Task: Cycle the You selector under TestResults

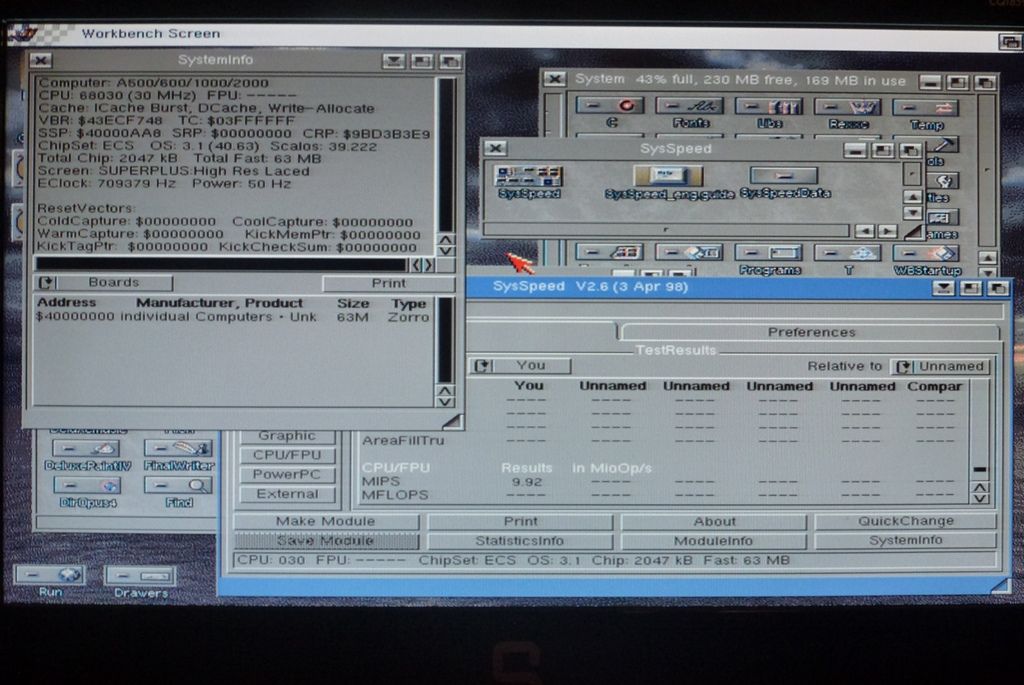Action: (x=520, y=366)
